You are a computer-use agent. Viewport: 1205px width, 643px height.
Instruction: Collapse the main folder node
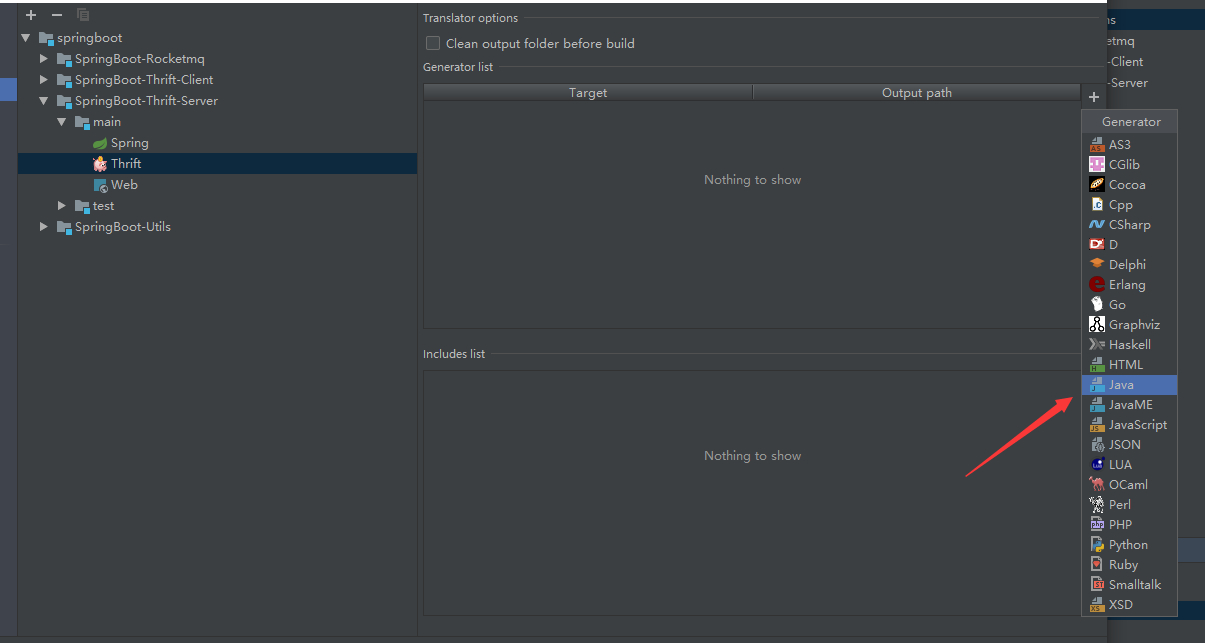pyautogui.click(x=62, y=122)
